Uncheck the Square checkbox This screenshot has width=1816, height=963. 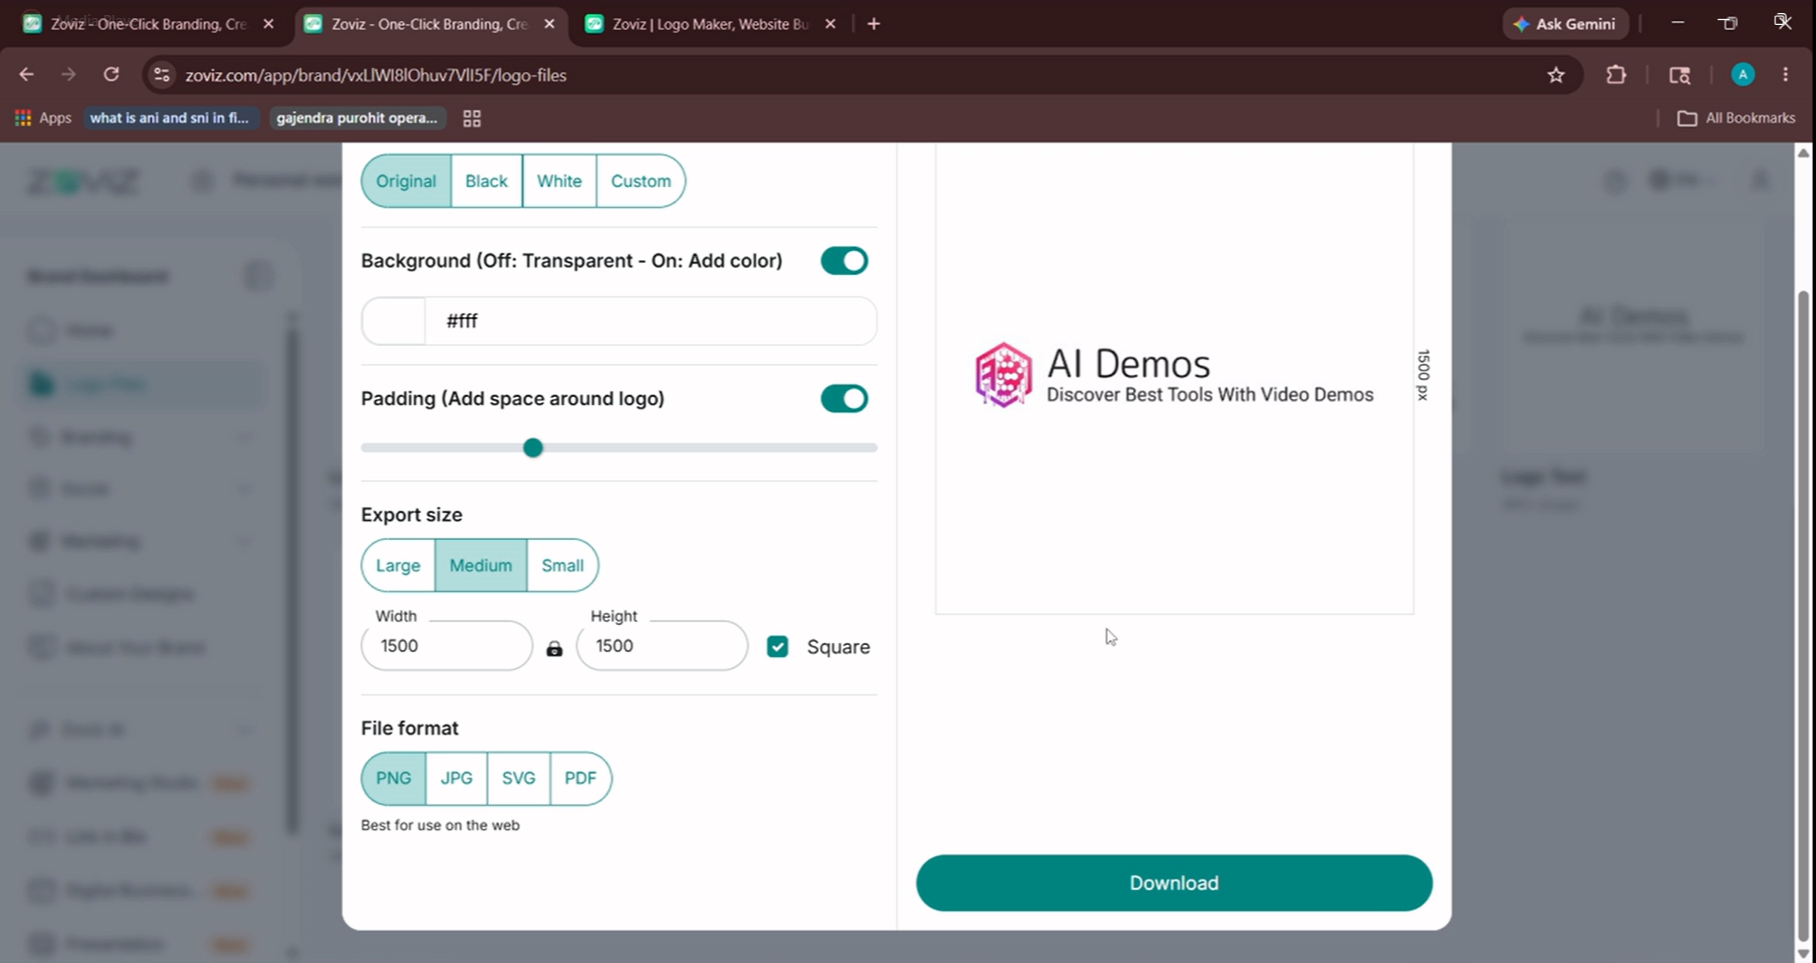click(x=777, y=647)
